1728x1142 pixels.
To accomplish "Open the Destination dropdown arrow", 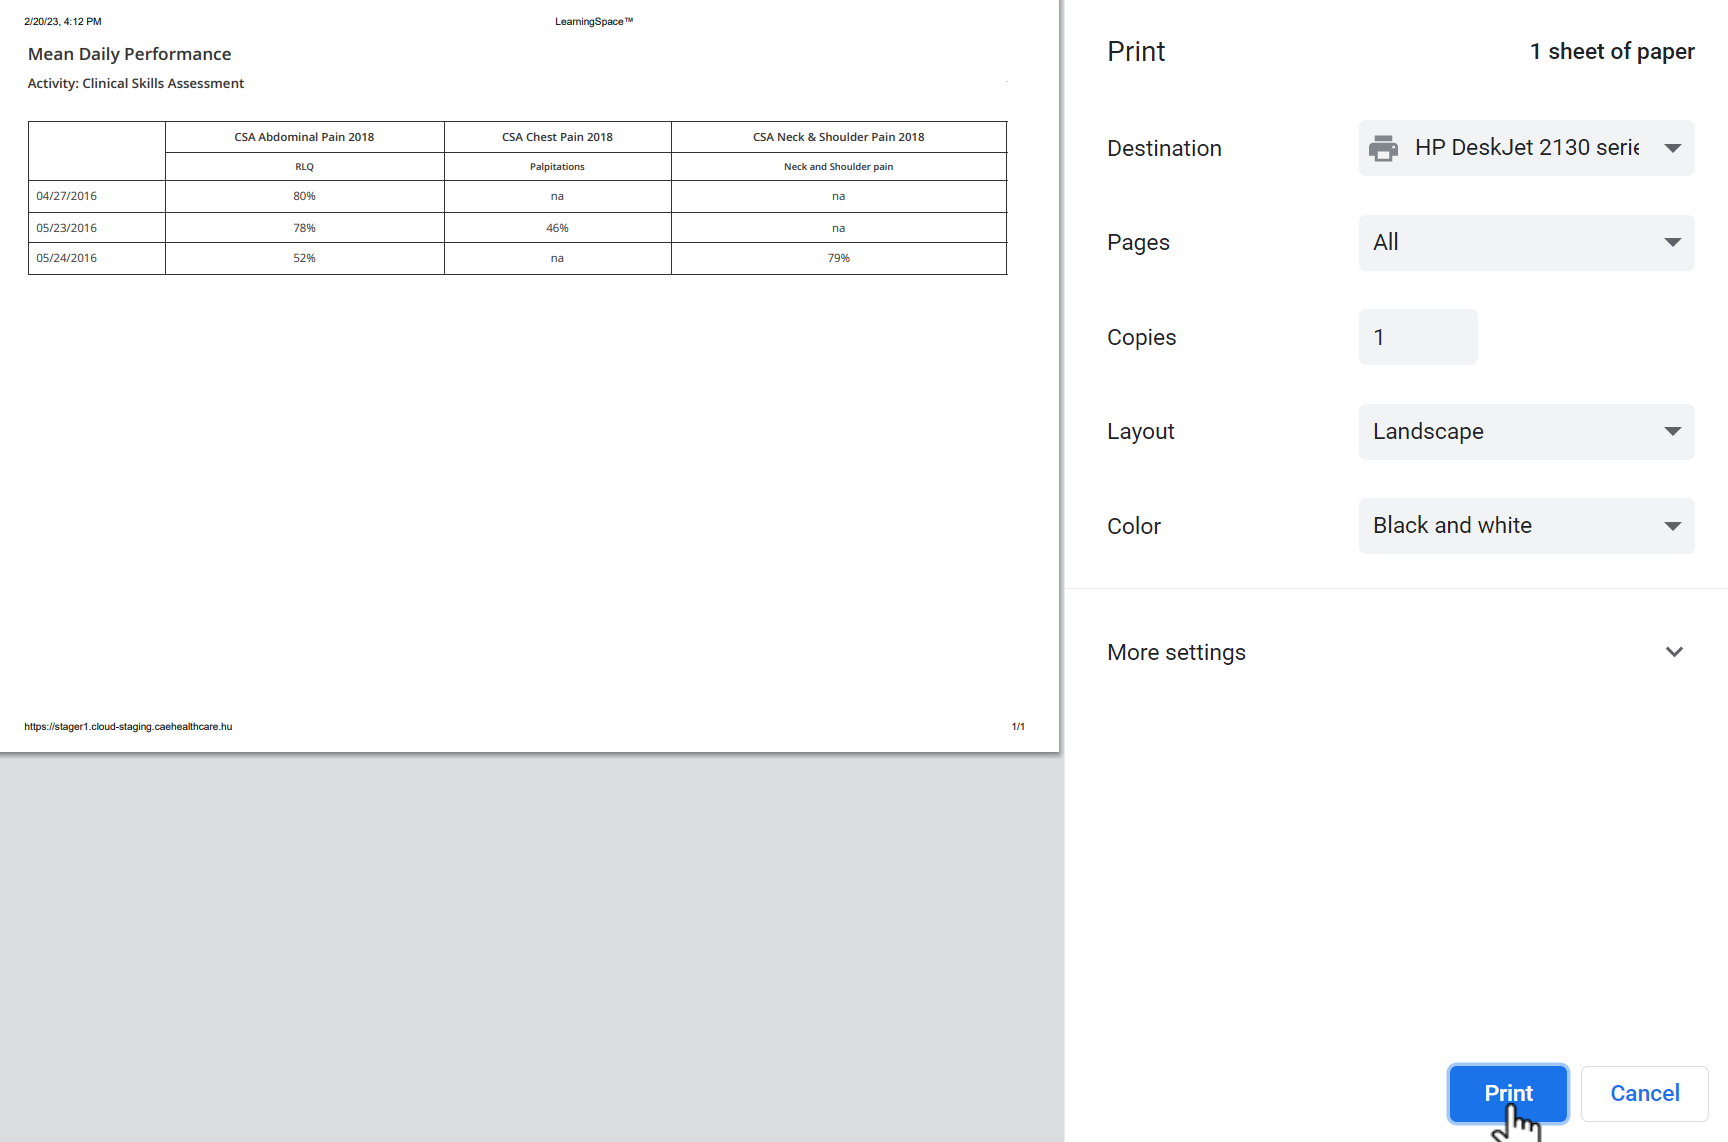I will [1672, 148].
